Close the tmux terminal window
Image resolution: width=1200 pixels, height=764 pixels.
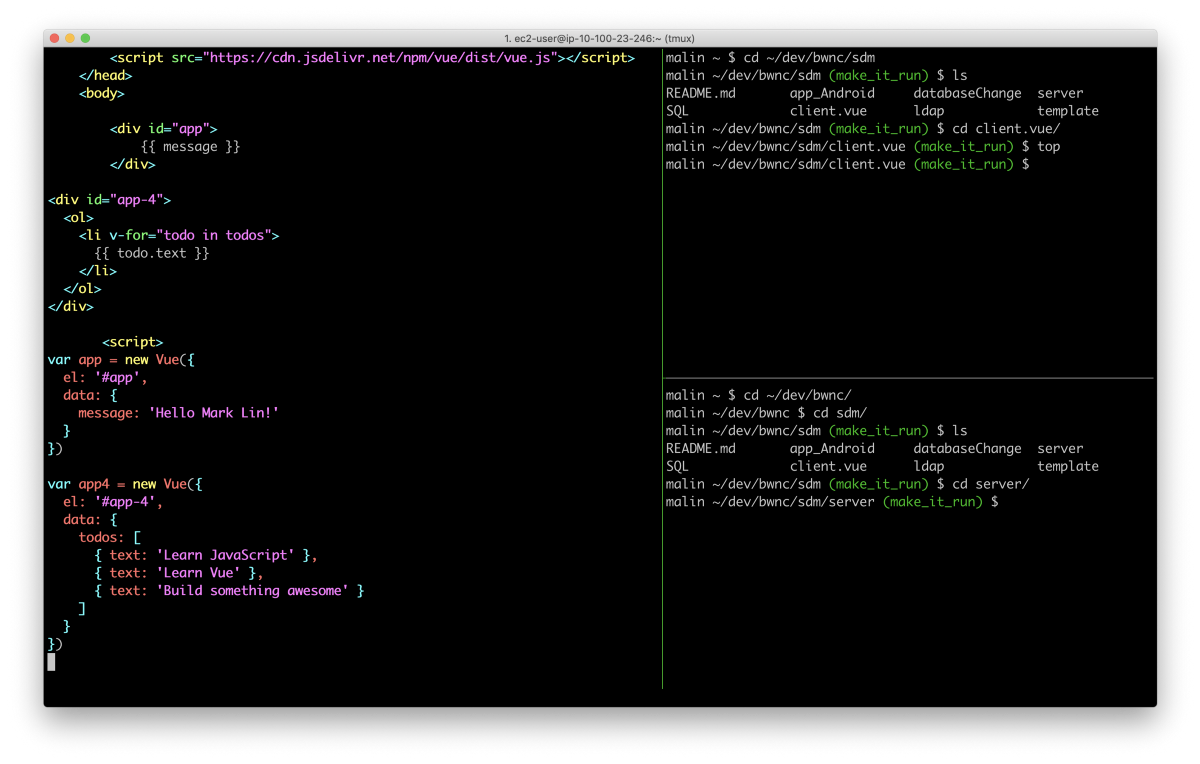pos(56,38)
